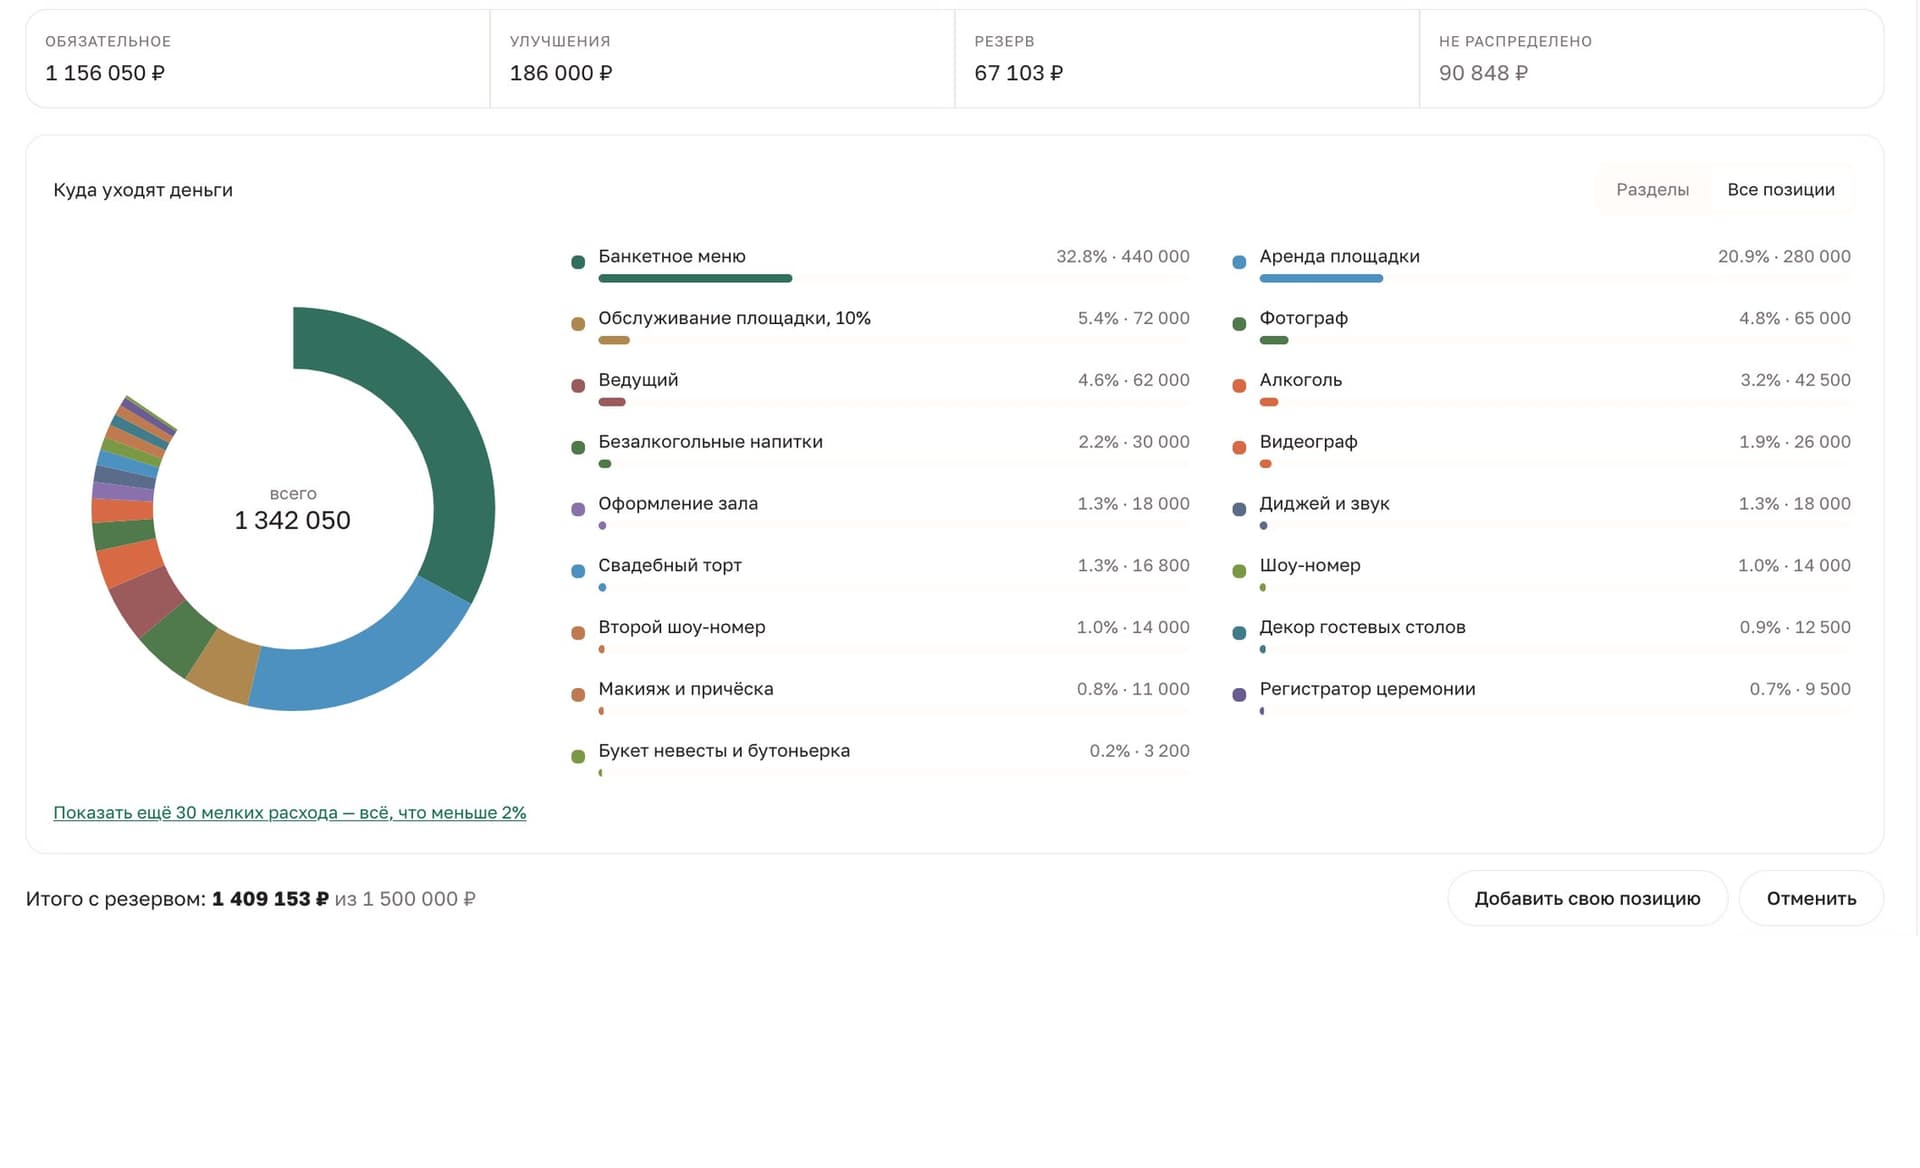
Task: Click the Итого с резервом total 1 409 153 ₽
Action: pyautogui.click(x=270, y=899)
